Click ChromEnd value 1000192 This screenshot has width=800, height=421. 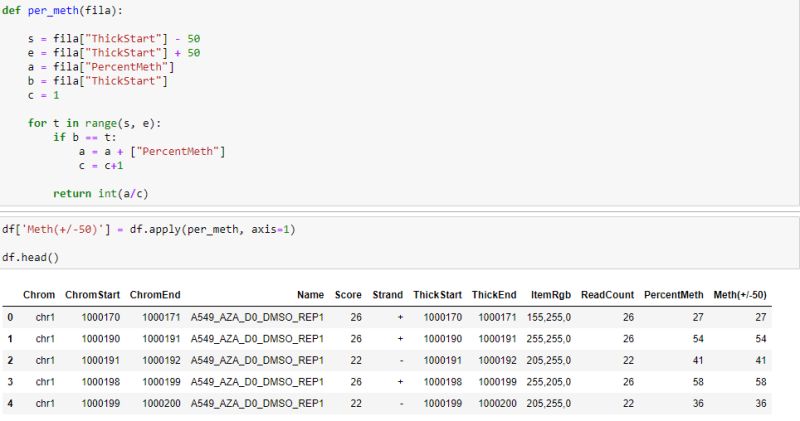pyautogui.click(x=161, y=360)
